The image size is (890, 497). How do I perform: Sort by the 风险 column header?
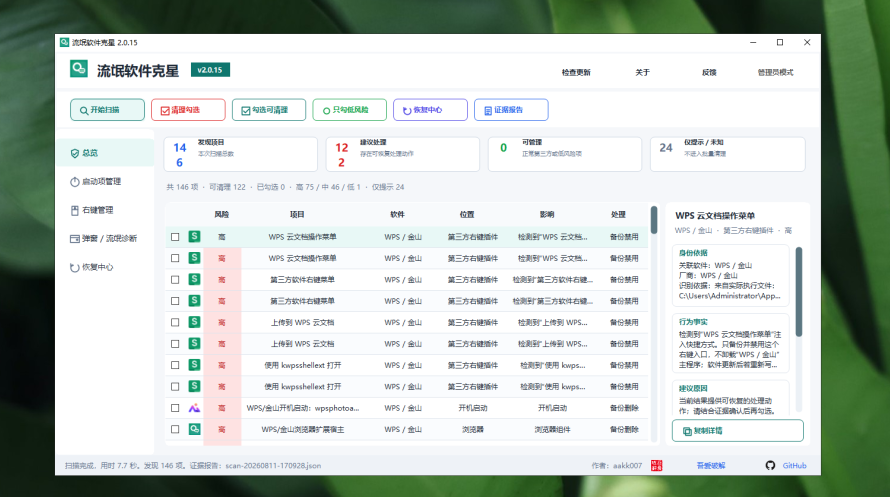point(221,214)
